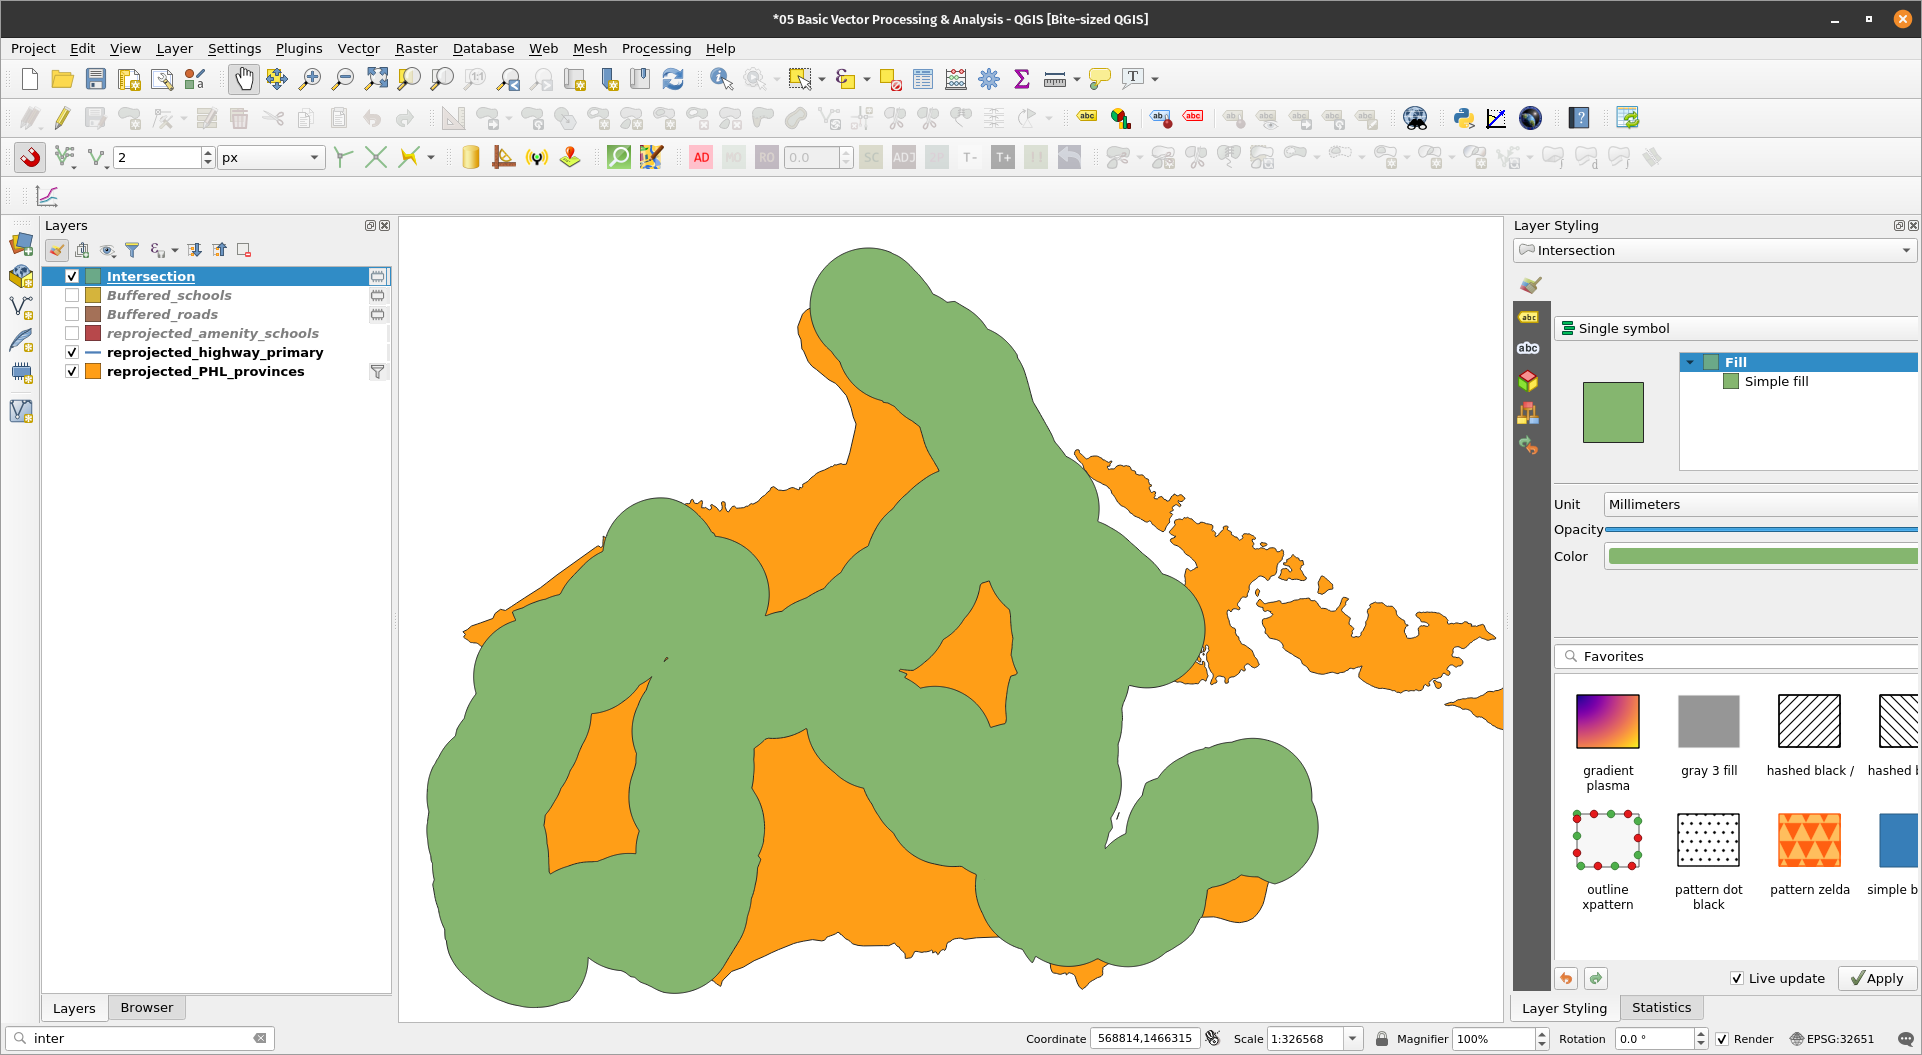Hide the reprojected_highway_primary layer
The height and width of the screenshot is (1055, 1922).
click(x=72, y=352)
